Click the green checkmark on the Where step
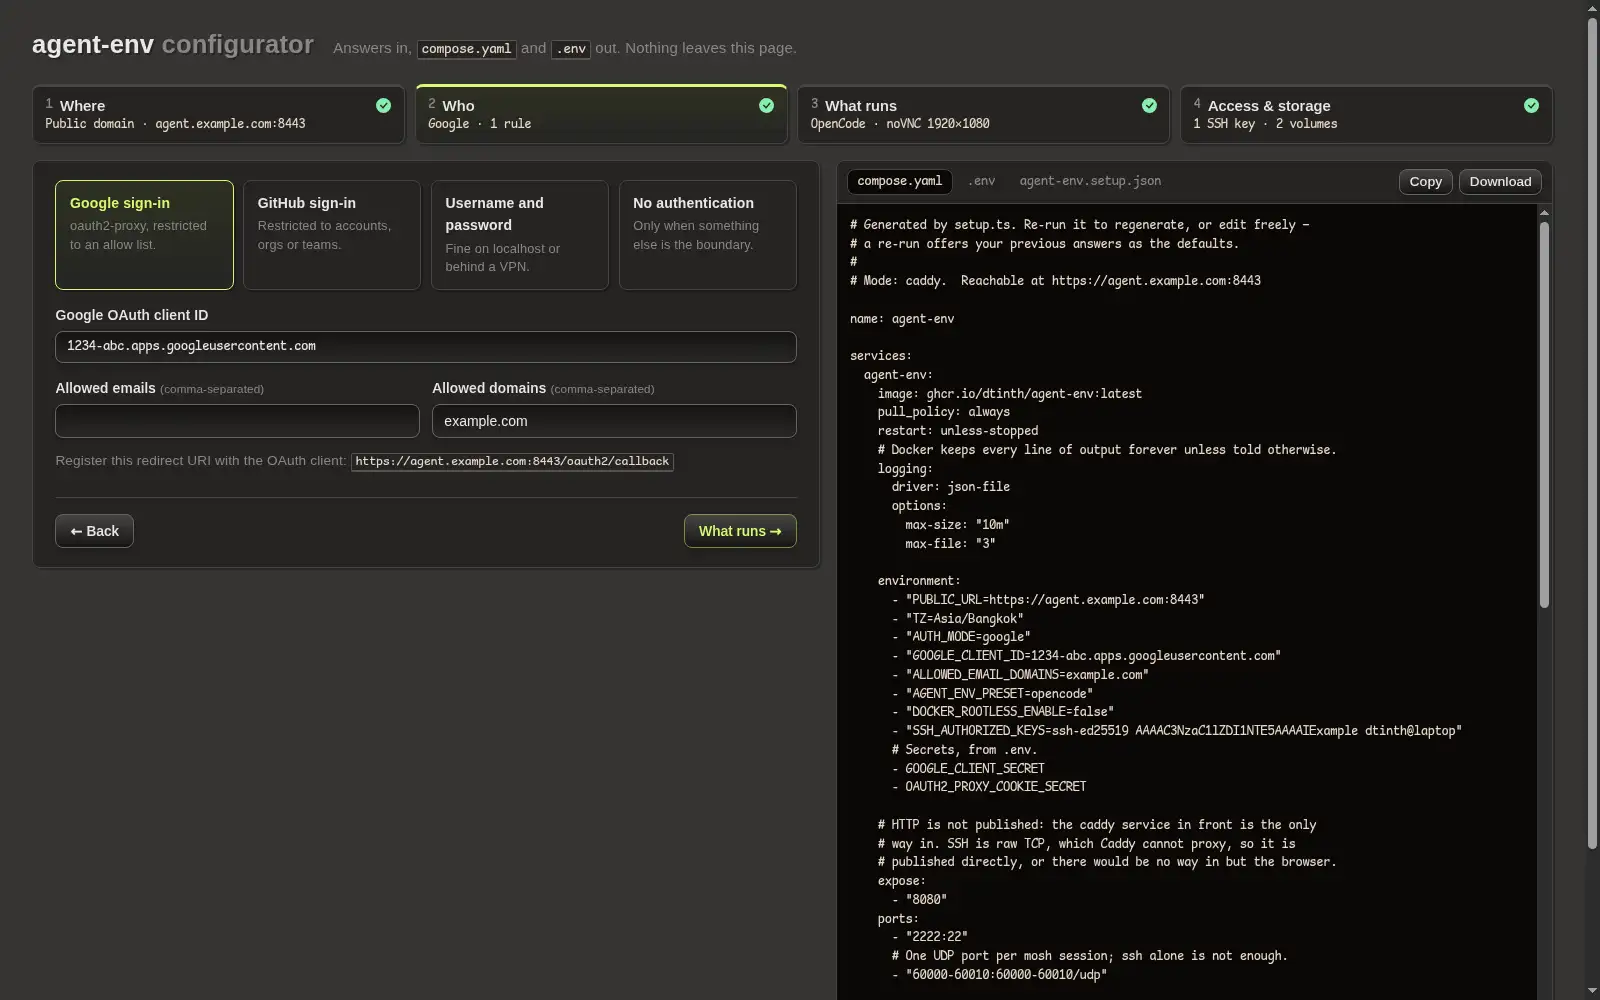 (x=383, y=106)
